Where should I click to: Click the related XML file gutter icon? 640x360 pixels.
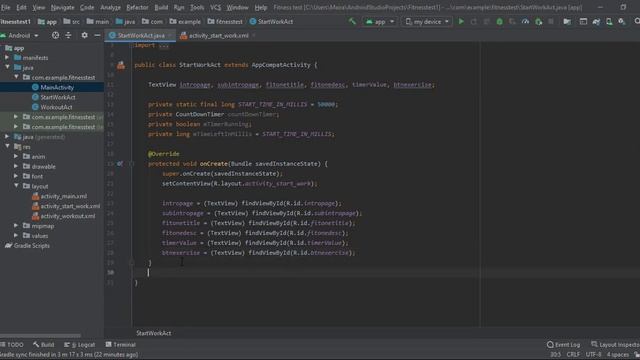point(121,65)
